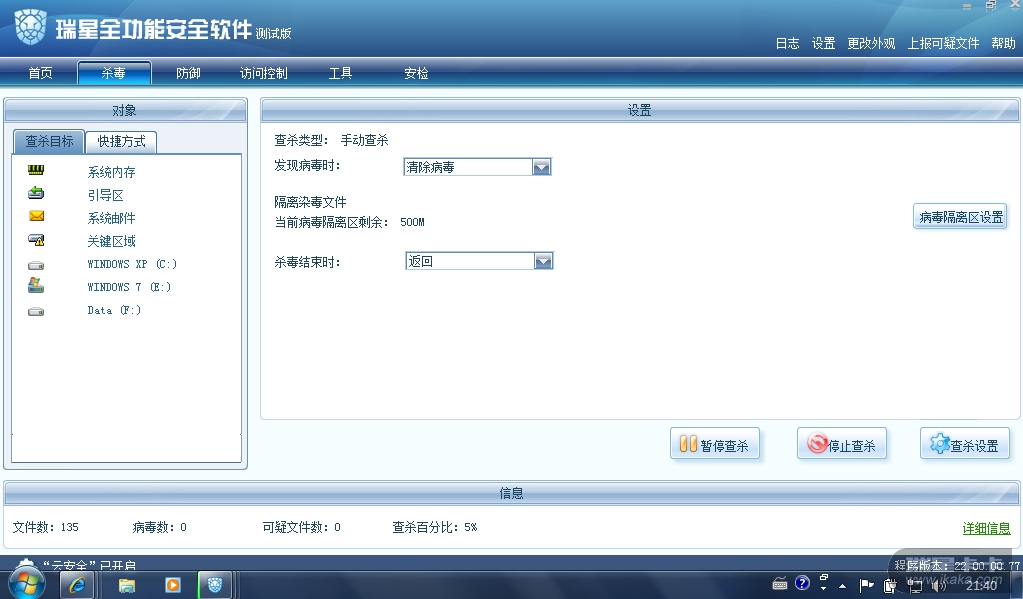Go to the 首页 tab
The width and height of the screenshot is (1023, 599).
40,73
